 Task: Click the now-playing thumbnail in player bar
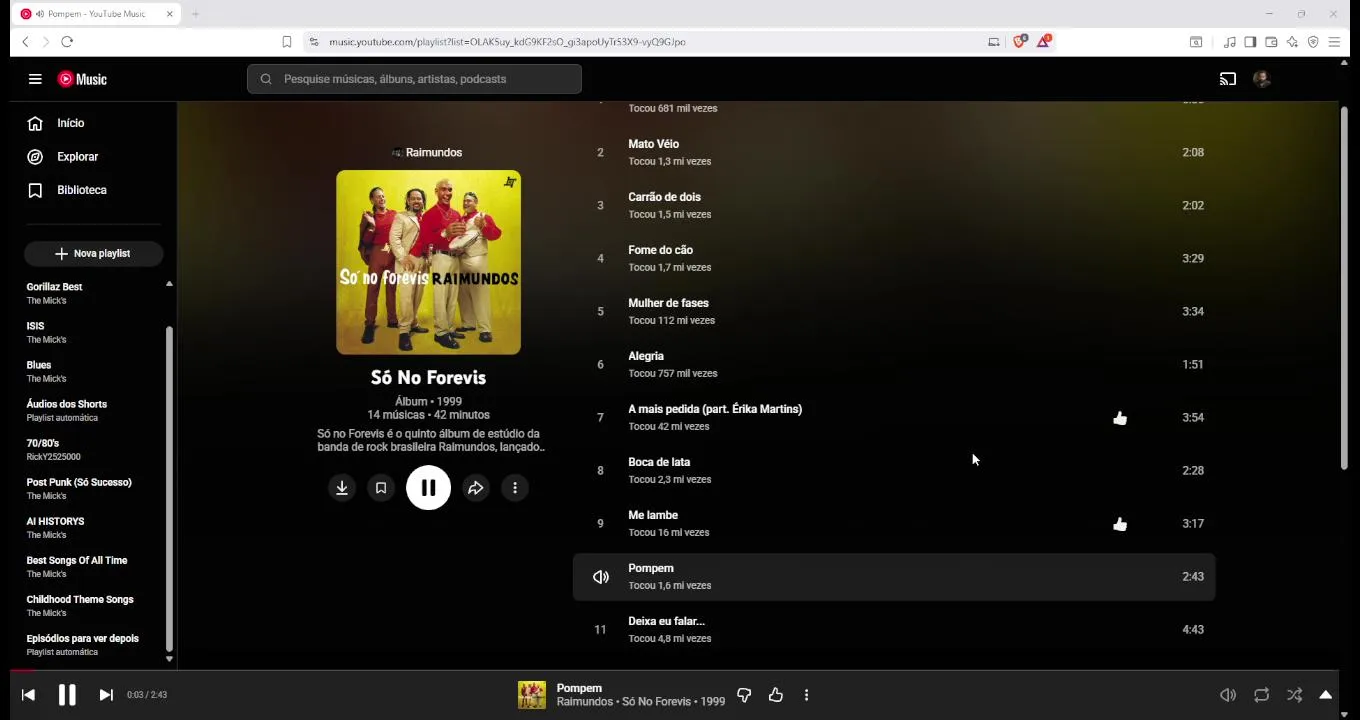point(532,695)
